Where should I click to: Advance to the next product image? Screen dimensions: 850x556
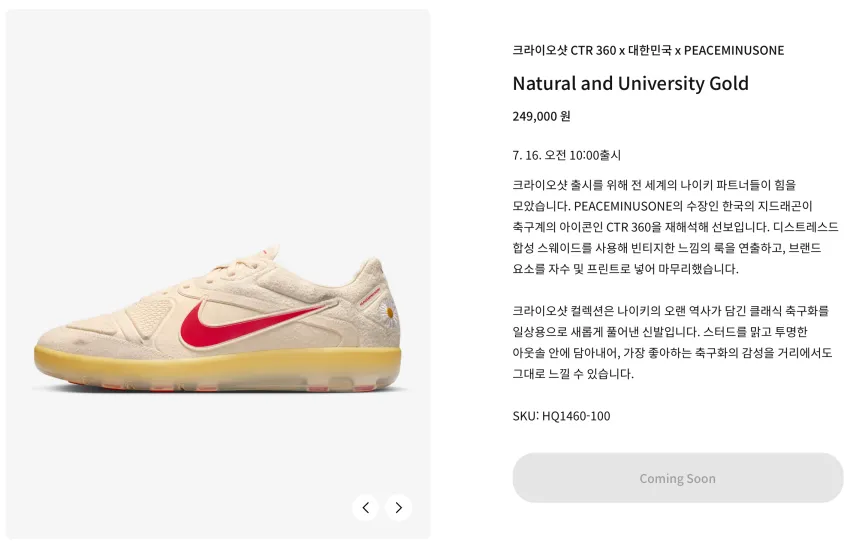[398, 508]
